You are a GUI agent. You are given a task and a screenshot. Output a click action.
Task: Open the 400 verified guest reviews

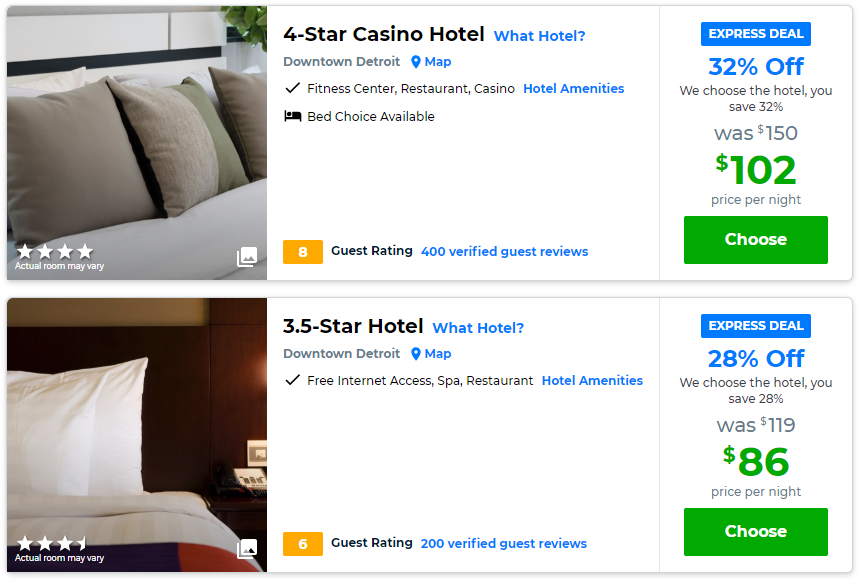point(504,251)
